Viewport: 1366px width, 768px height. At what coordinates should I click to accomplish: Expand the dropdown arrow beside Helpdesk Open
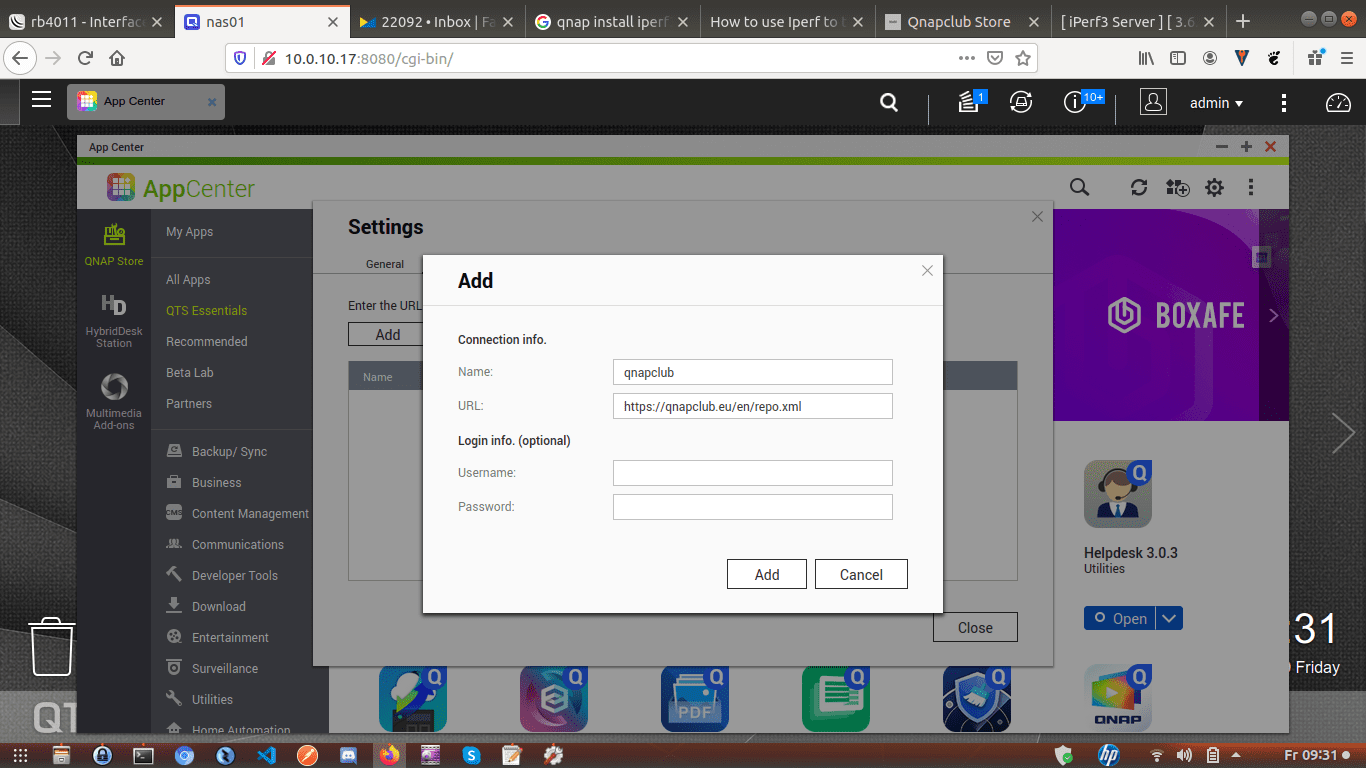pos(1169,619)
